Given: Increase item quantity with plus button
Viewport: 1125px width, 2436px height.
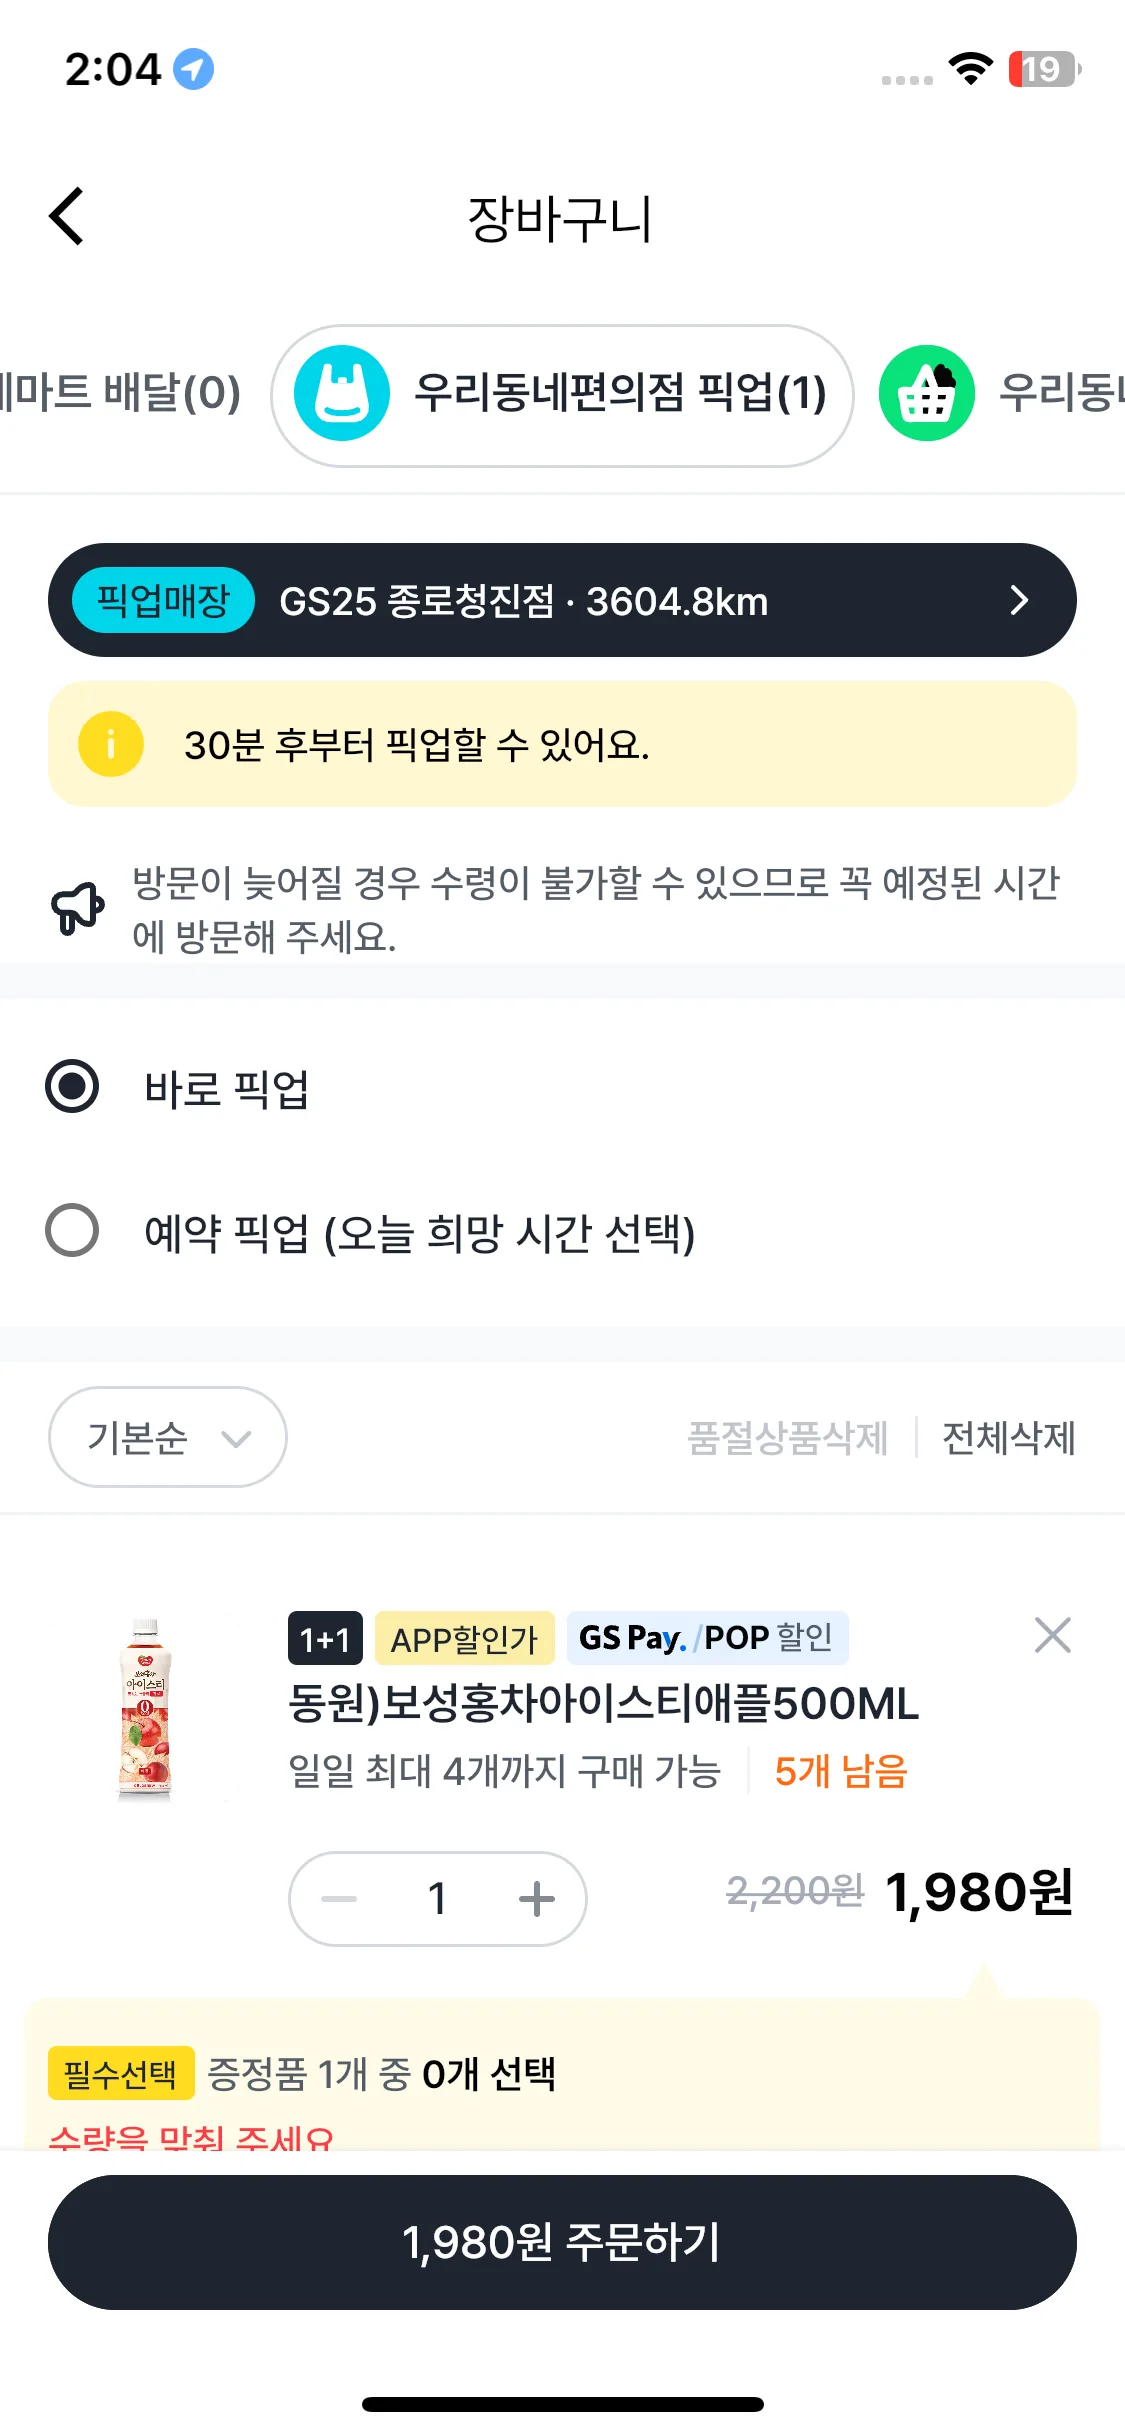Looking at the screenshot, I should [537, 1898].
